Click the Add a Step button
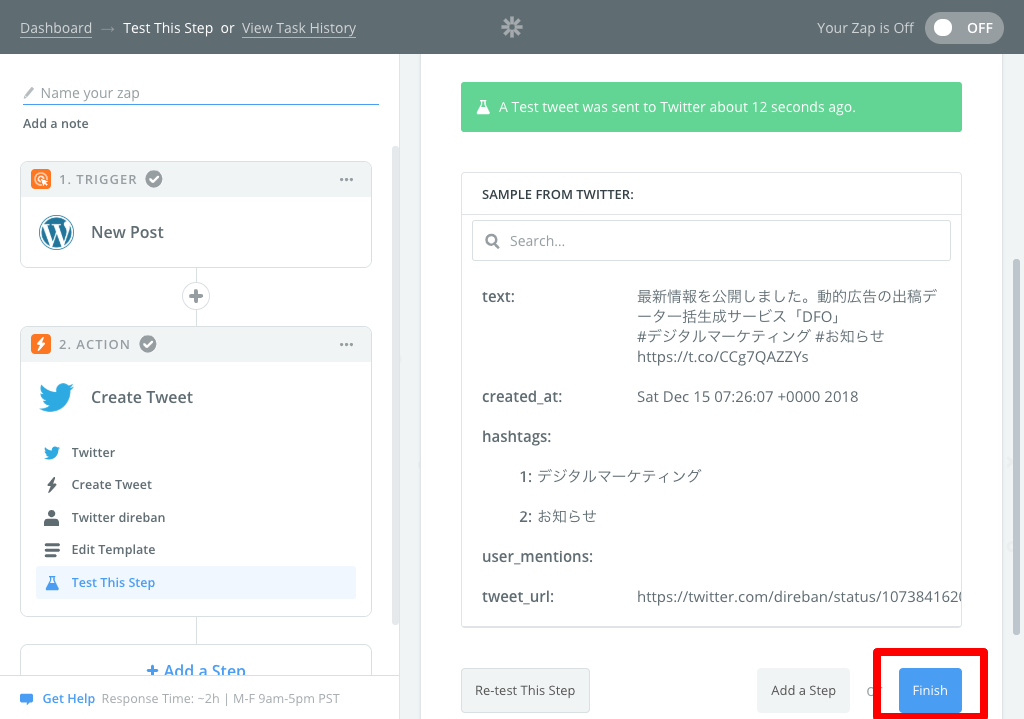The image size is (1024, 719). point(803,690)
